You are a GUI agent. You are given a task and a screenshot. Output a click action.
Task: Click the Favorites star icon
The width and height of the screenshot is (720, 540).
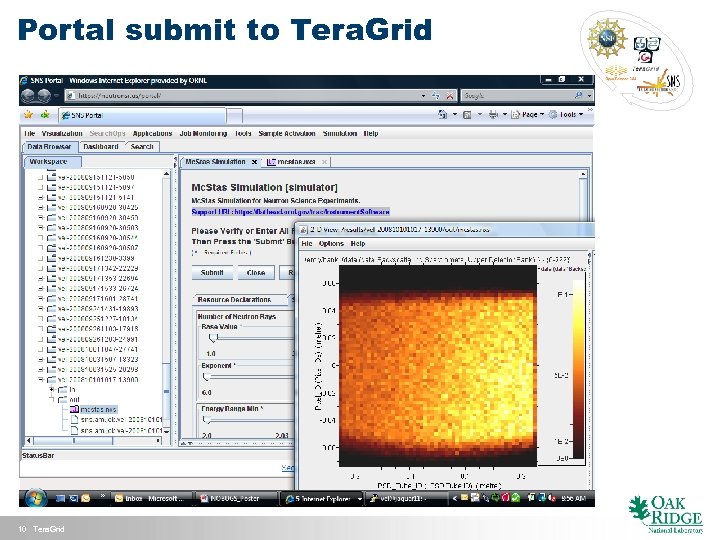28,114
